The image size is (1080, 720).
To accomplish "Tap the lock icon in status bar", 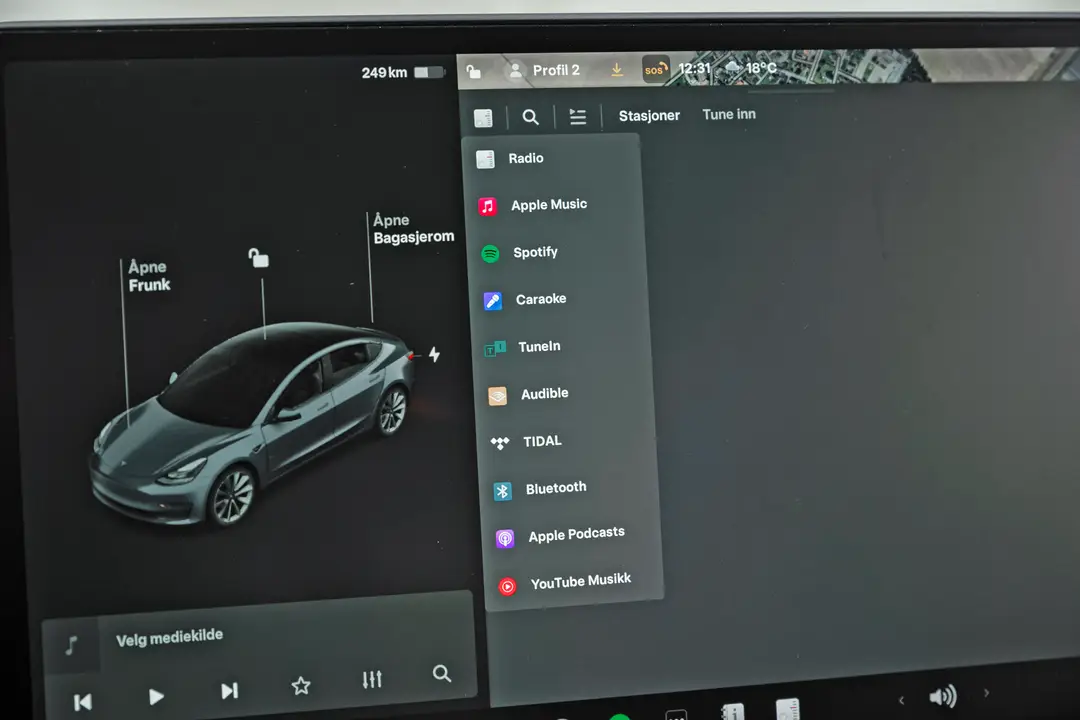I will (x=473, y=72).
